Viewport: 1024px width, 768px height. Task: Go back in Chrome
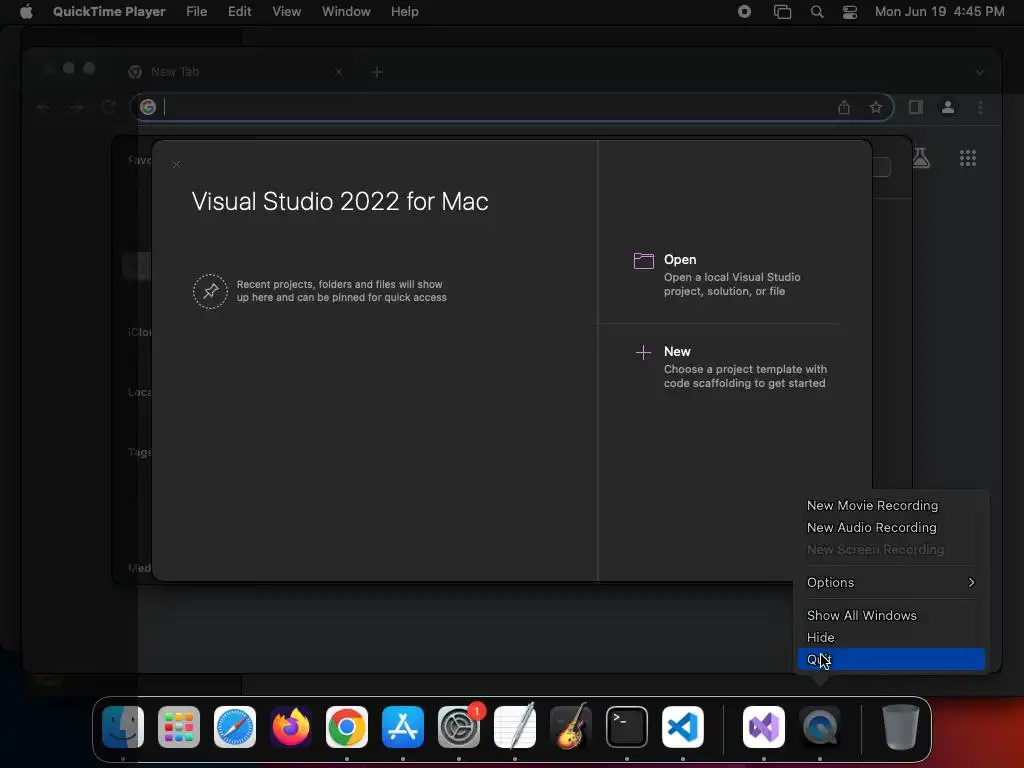coord(43,107)
